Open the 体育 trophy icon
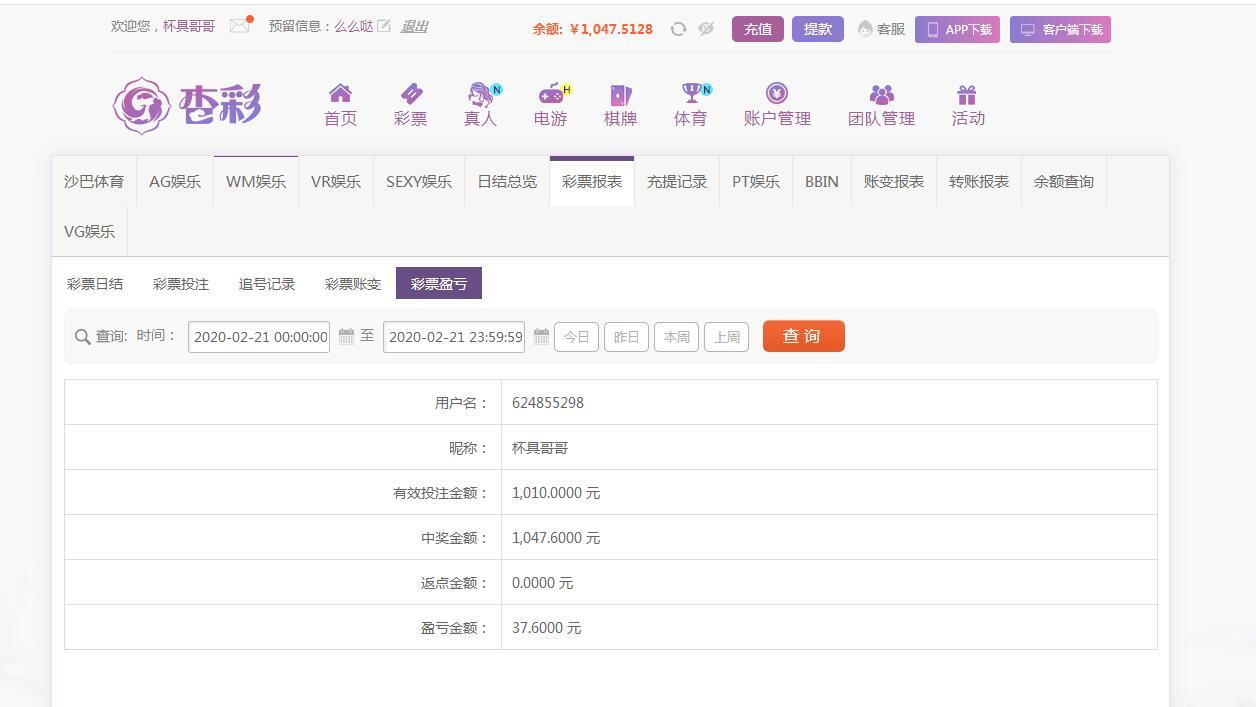Viewport: 1256px width, 707px height. coord(690,94)
